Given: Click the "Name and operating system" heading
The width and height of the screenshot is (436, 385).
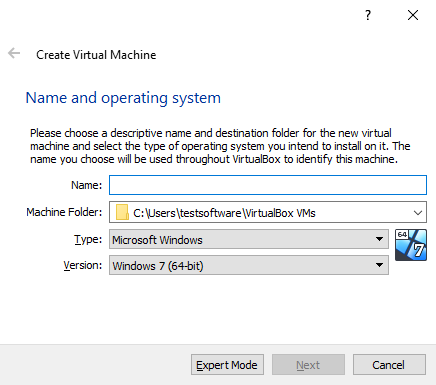Looking at the screenshot, I should [x=123, y=98].
